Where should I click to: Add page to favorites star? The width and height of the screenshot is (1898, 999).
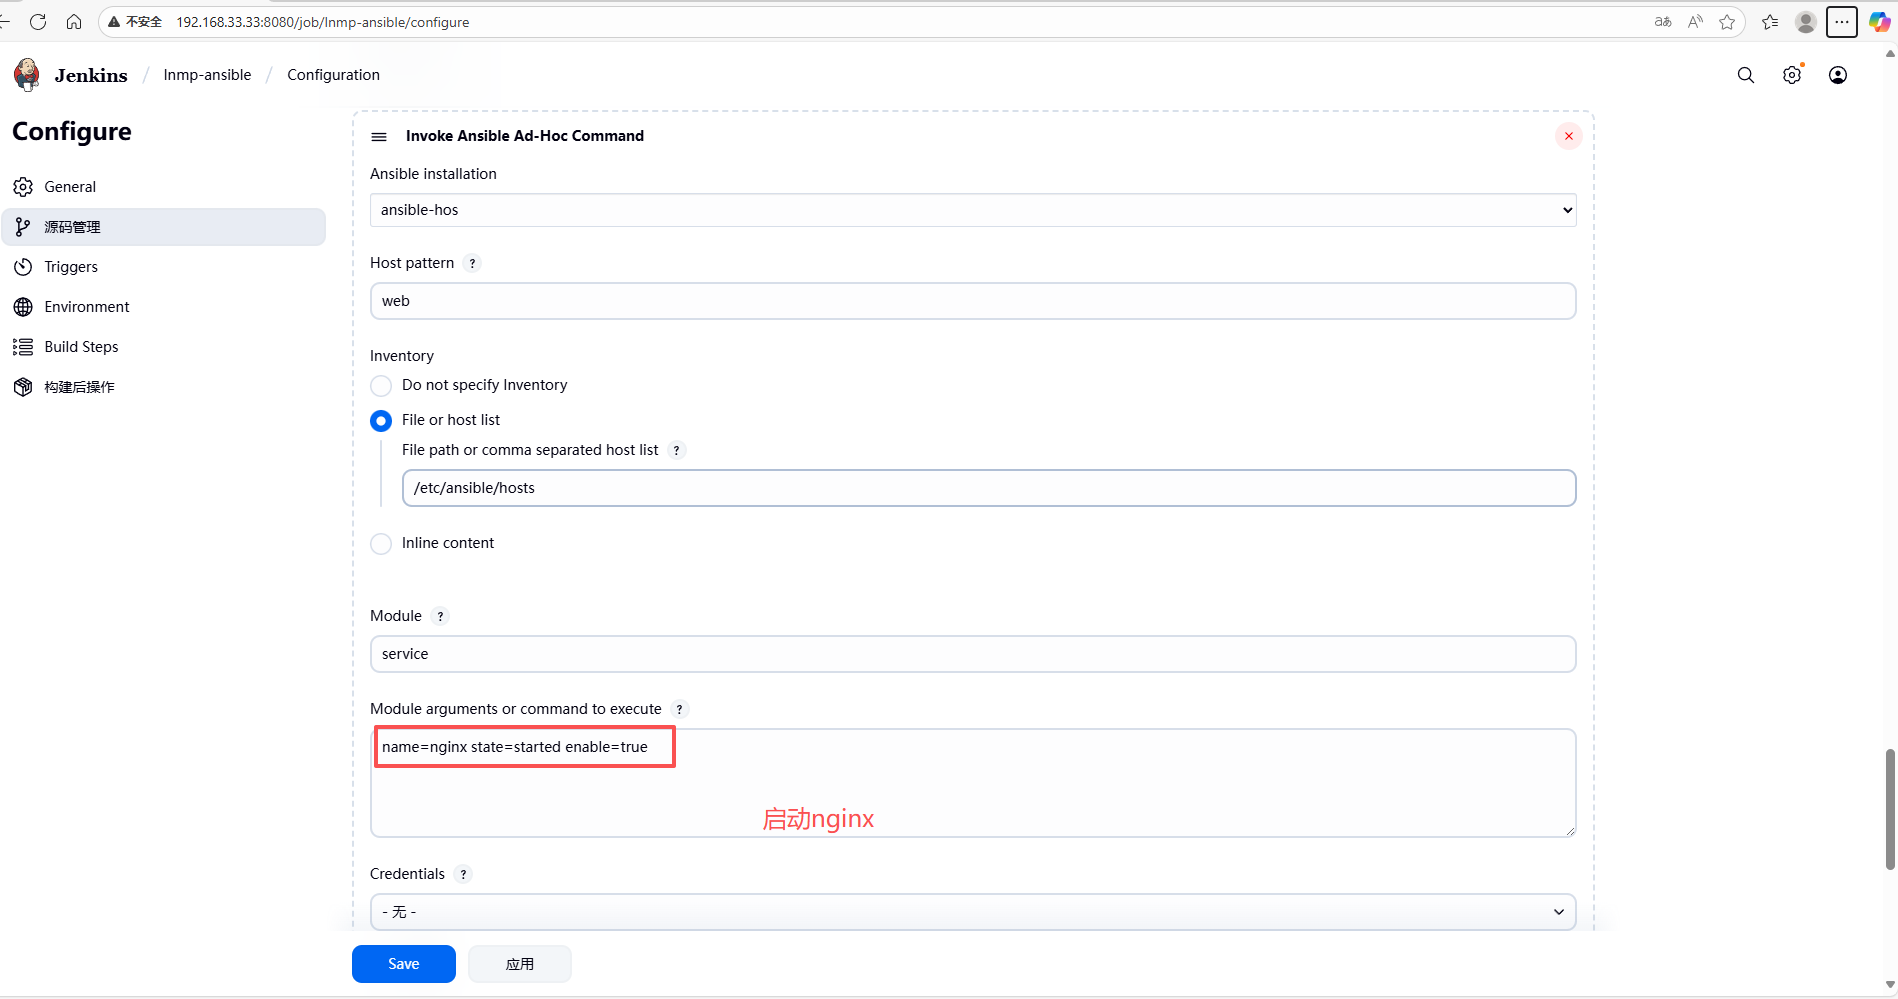pyautogui.click(x=1727, y=22)
